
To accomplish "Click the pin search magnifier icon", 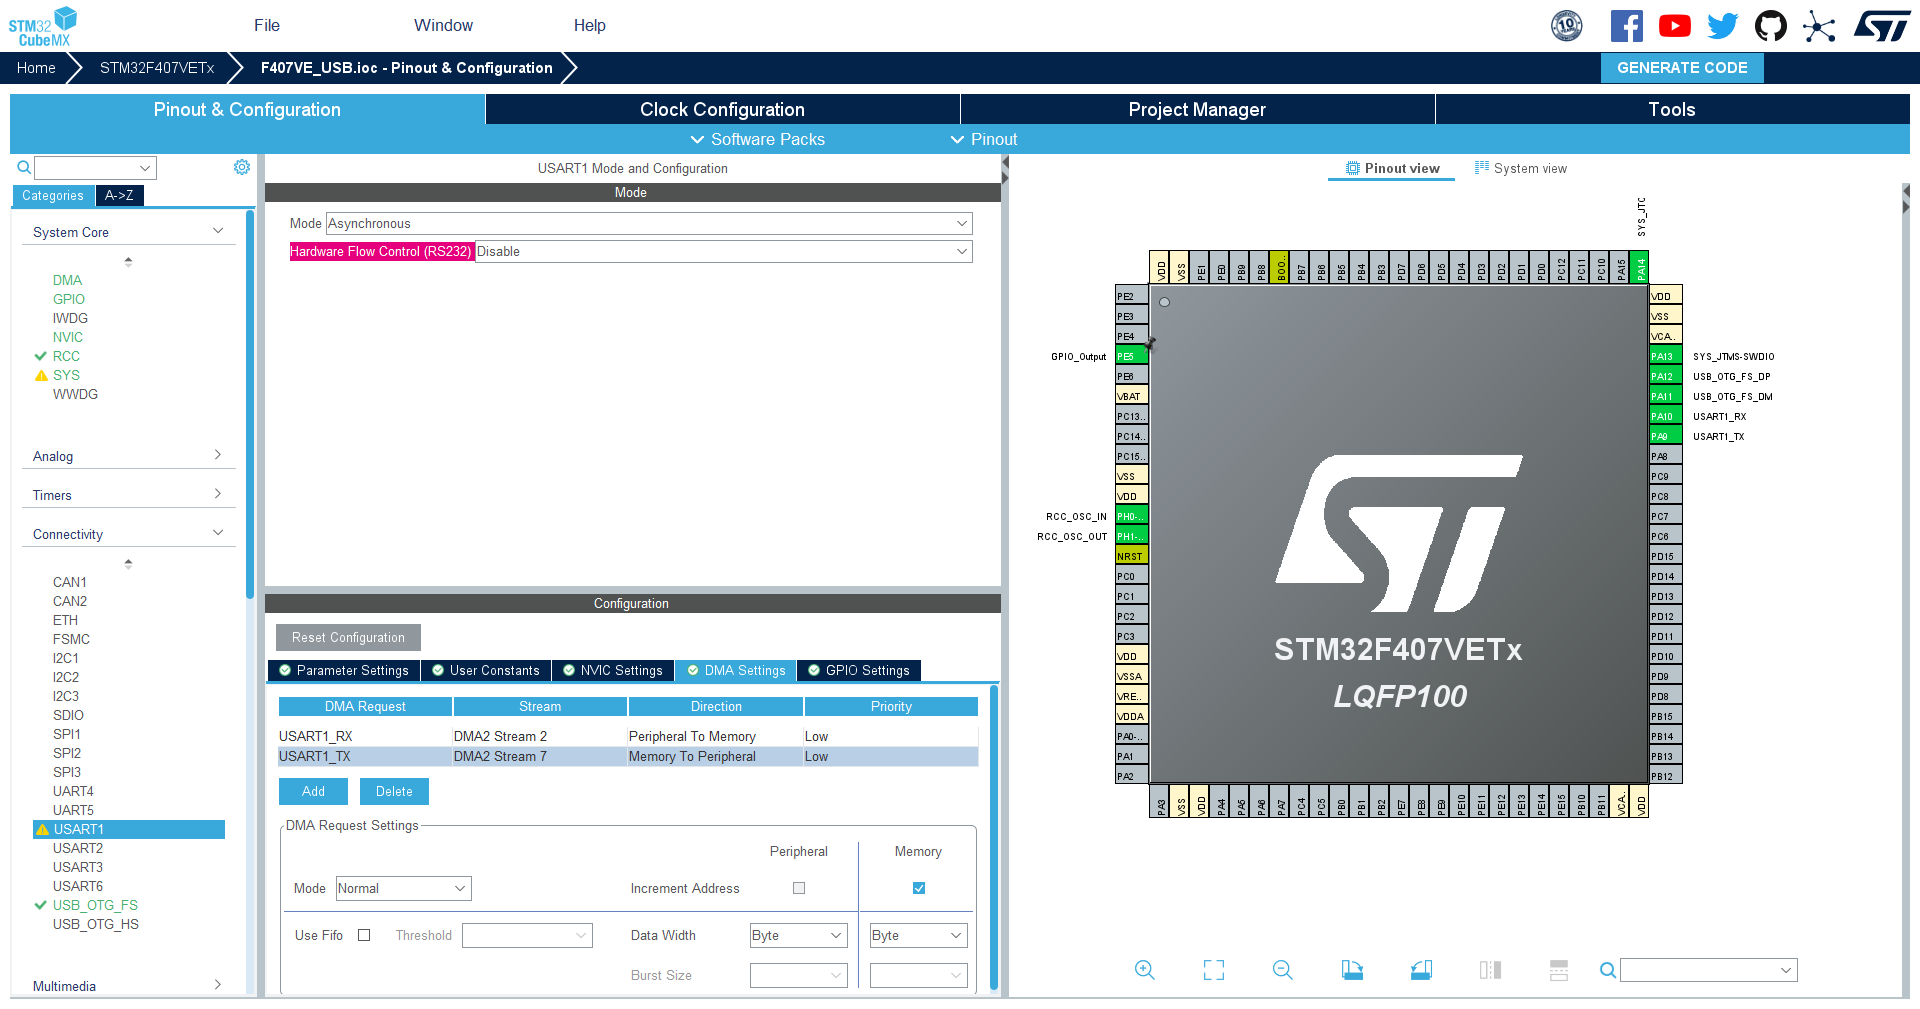I will pyautogui.click(x=1607, y=970).
